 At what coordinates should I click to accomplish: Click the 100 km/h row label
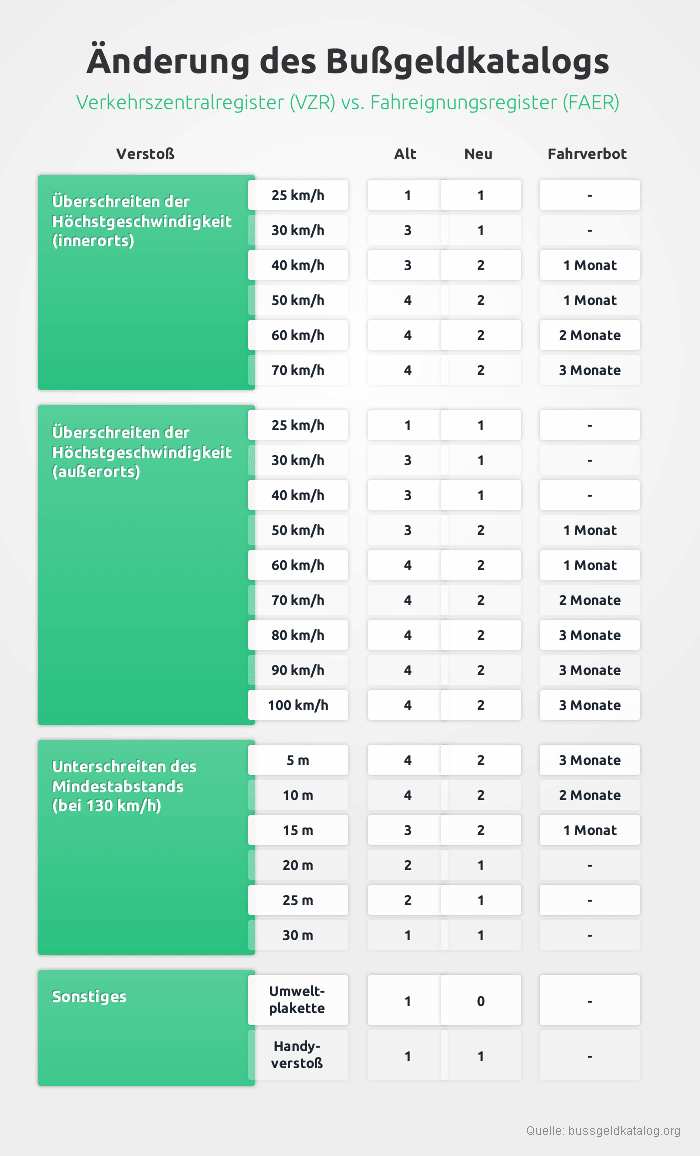click(x=298, y=705)
